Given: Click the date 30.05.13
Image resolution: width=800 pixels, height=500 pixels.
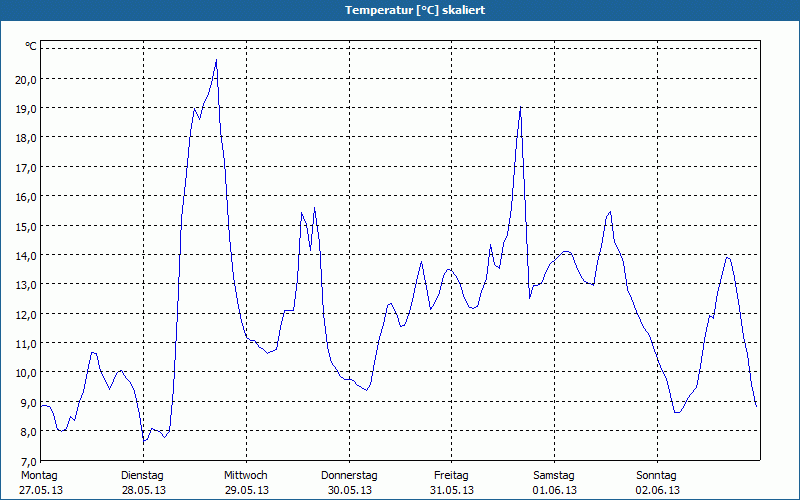Looking at the screenshot, I should tap(349, 490).
